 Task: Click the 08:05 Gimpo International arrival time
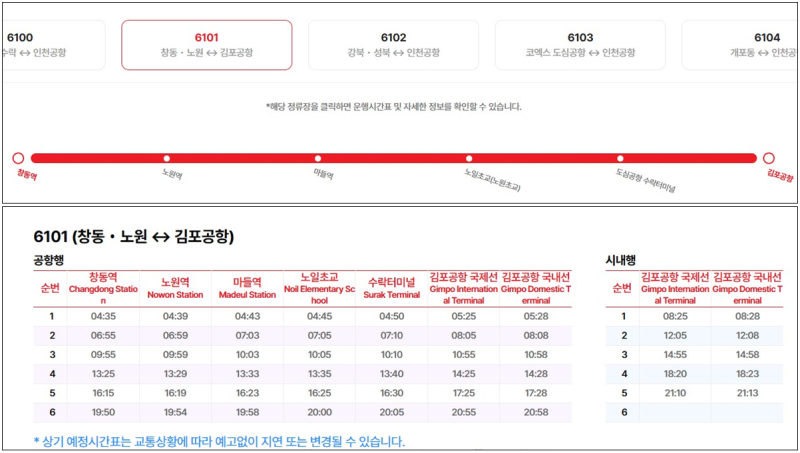[463, 336]
